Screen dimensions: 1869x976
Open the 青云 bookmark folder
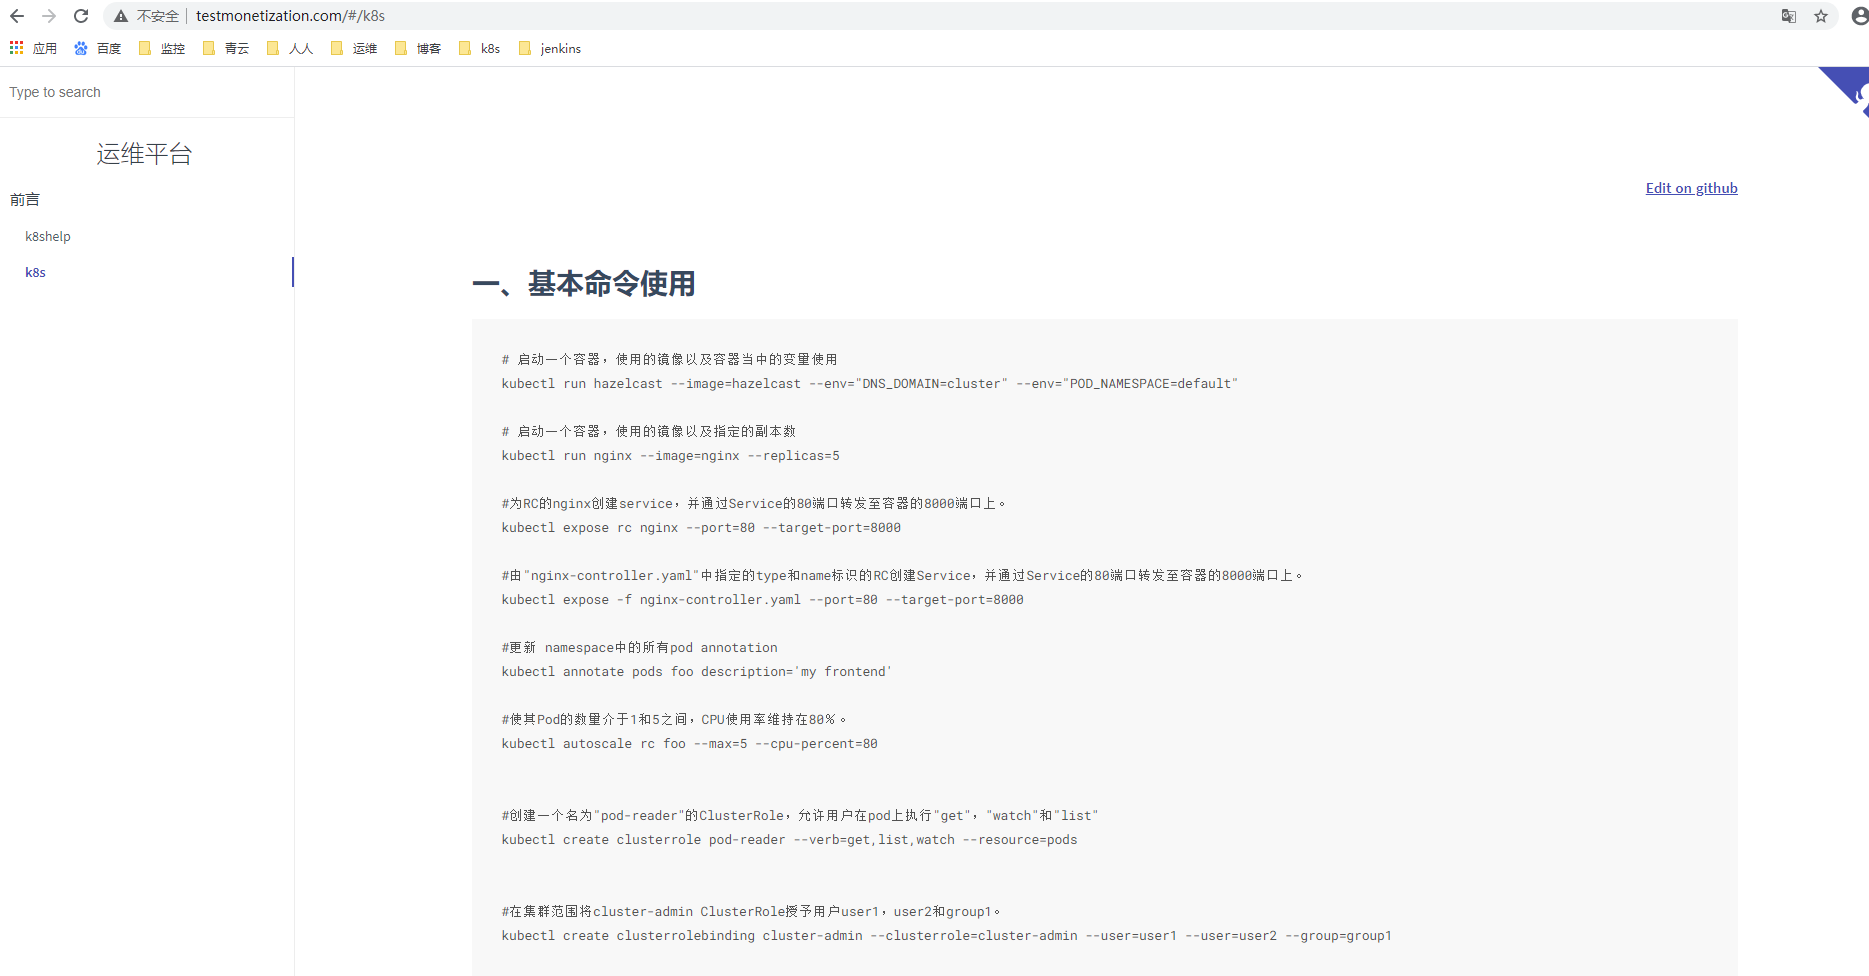tap(226, 48)
